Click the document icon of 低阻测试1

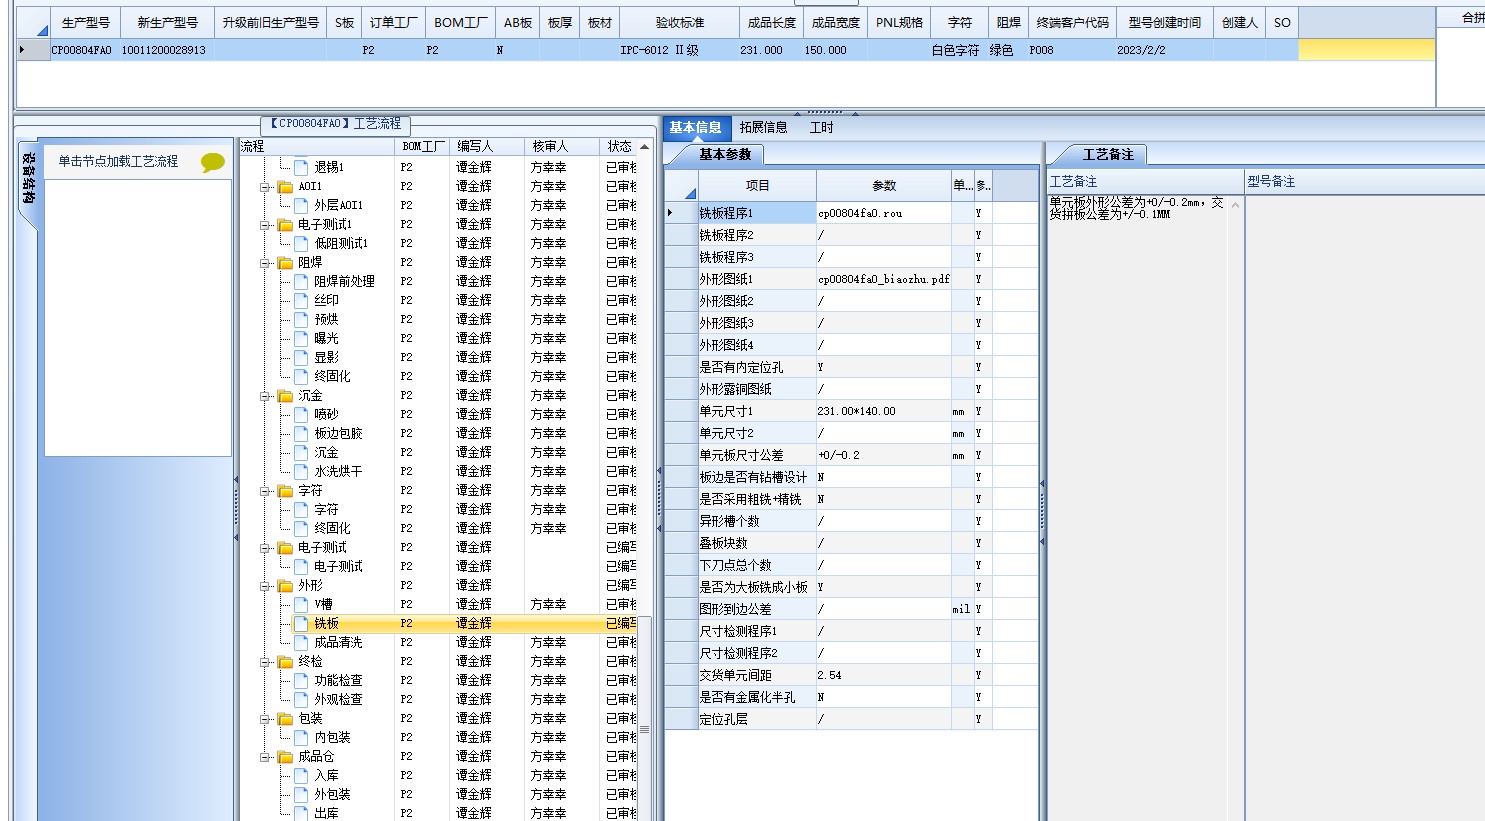tap(301, 243)
